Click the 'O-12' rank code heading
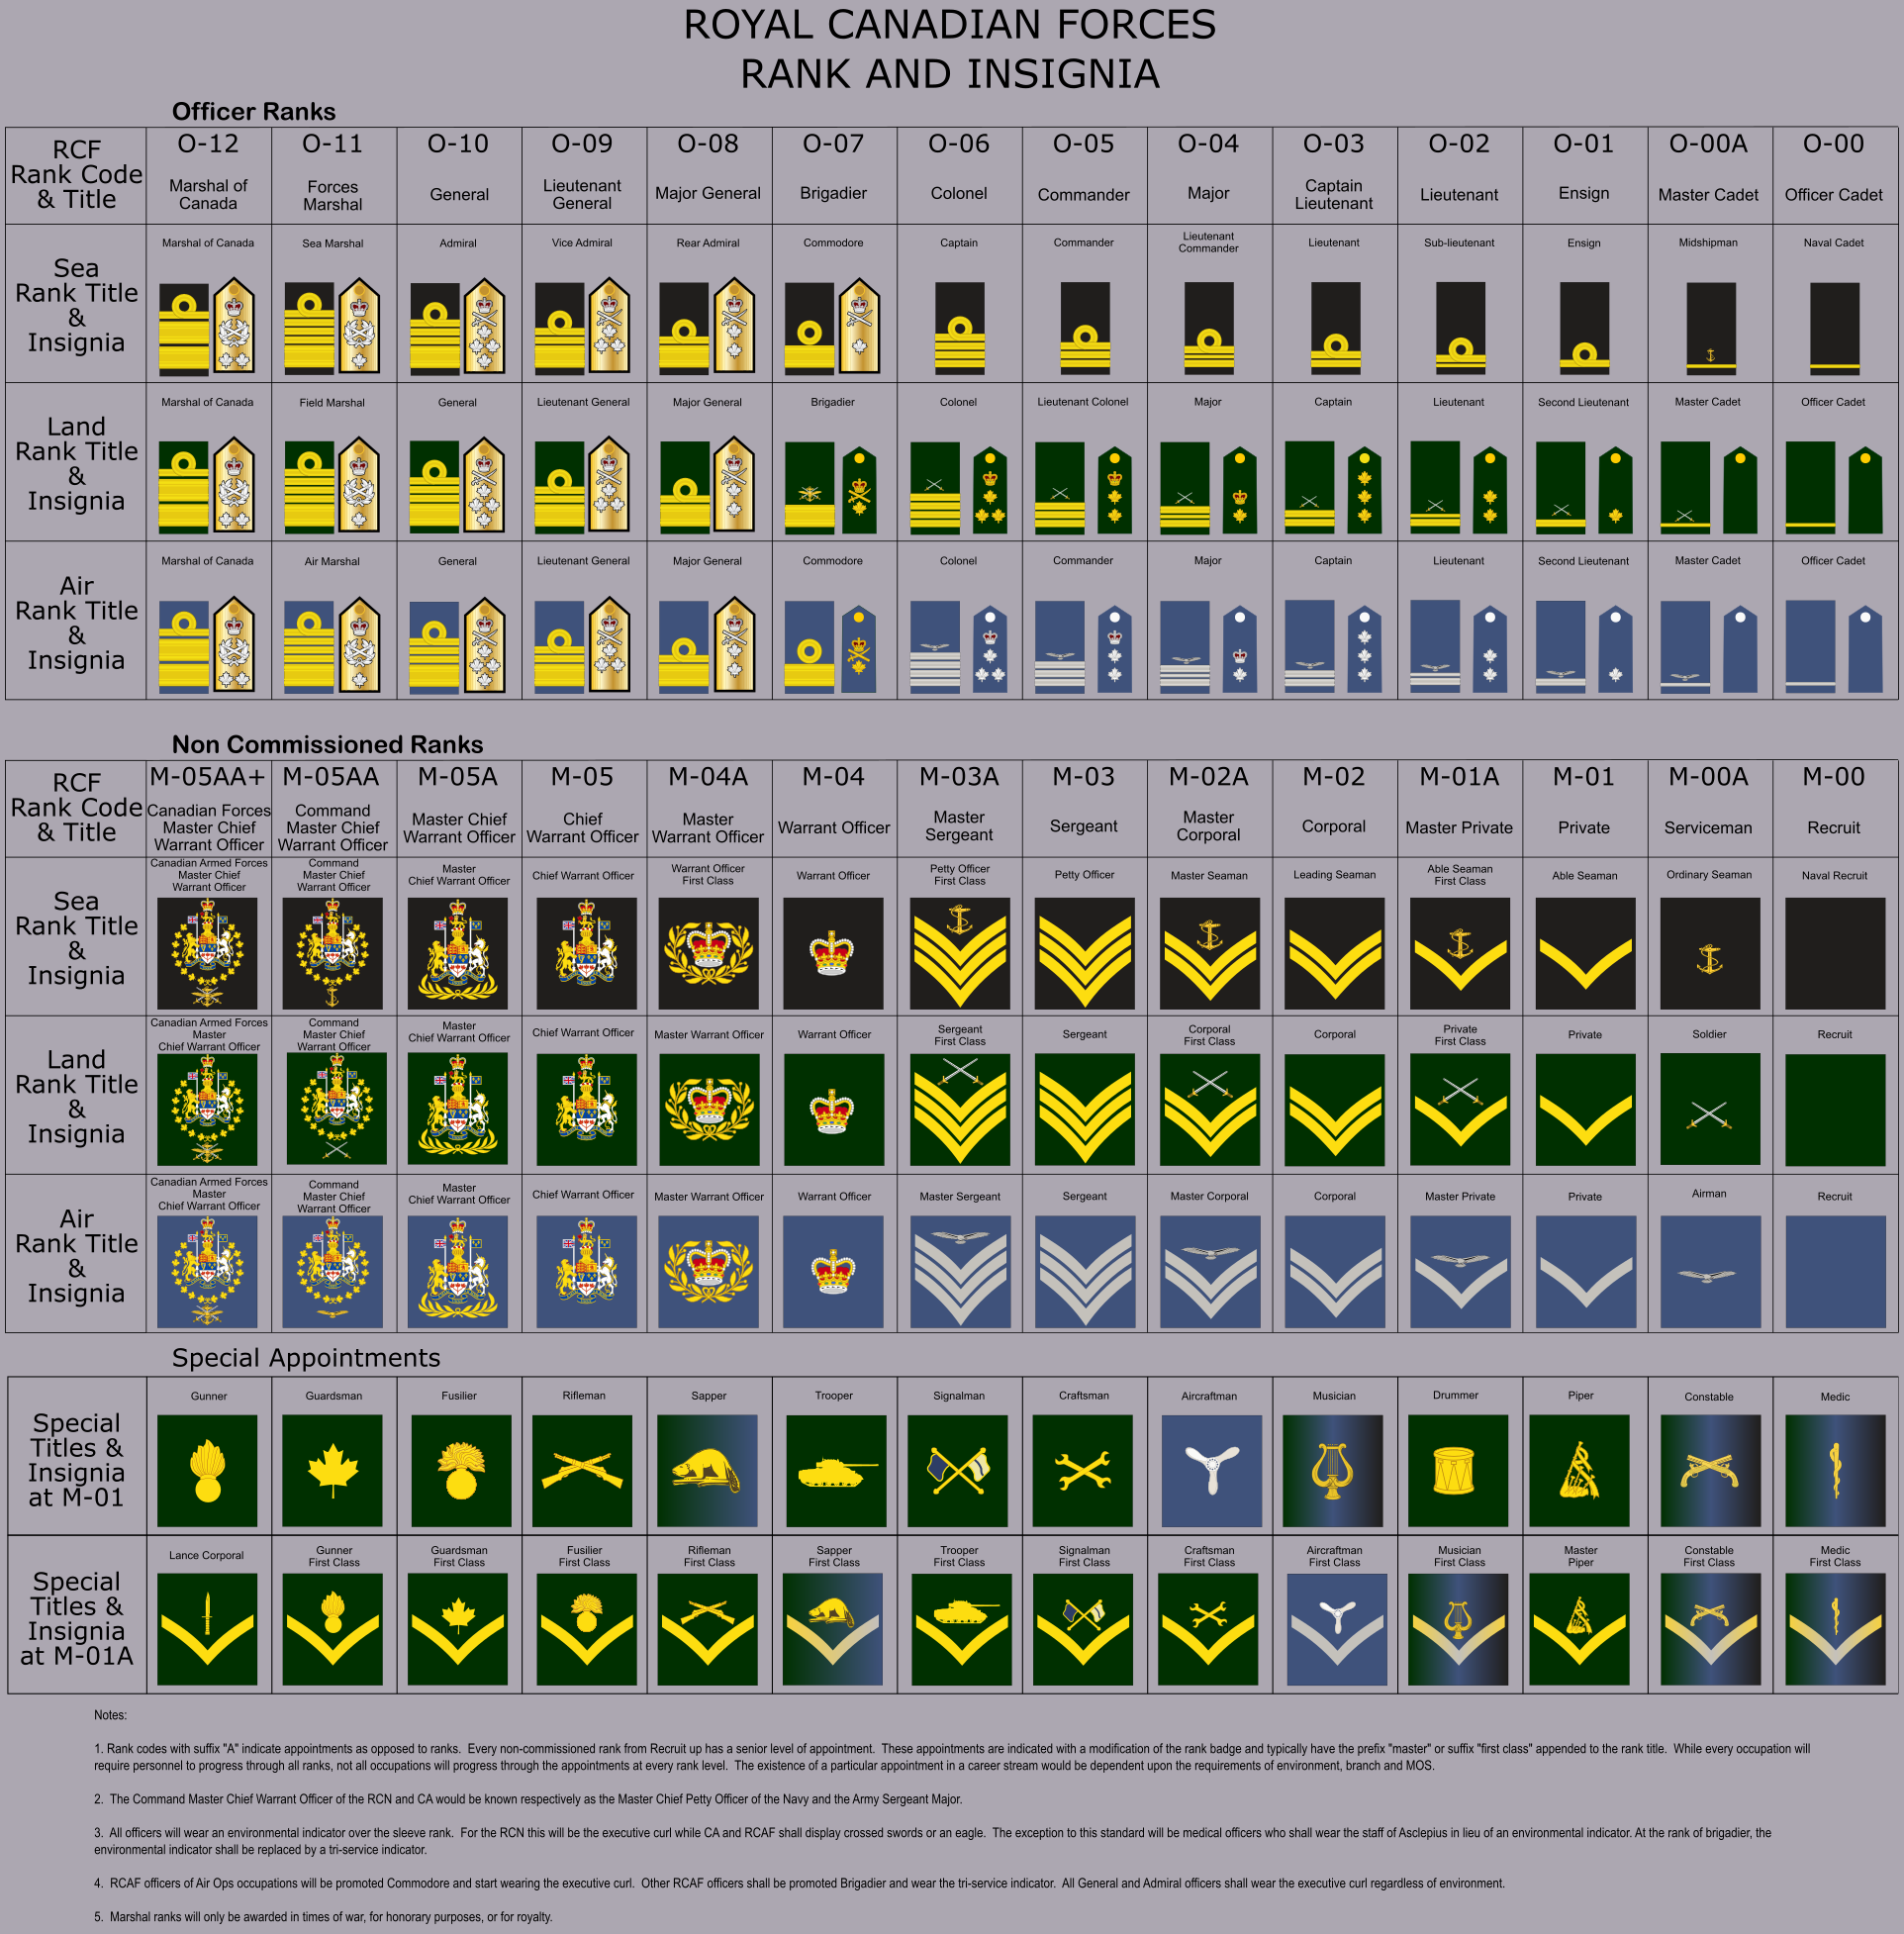Viewport: 1904px width, 1934px height. [x=208, y=144]
